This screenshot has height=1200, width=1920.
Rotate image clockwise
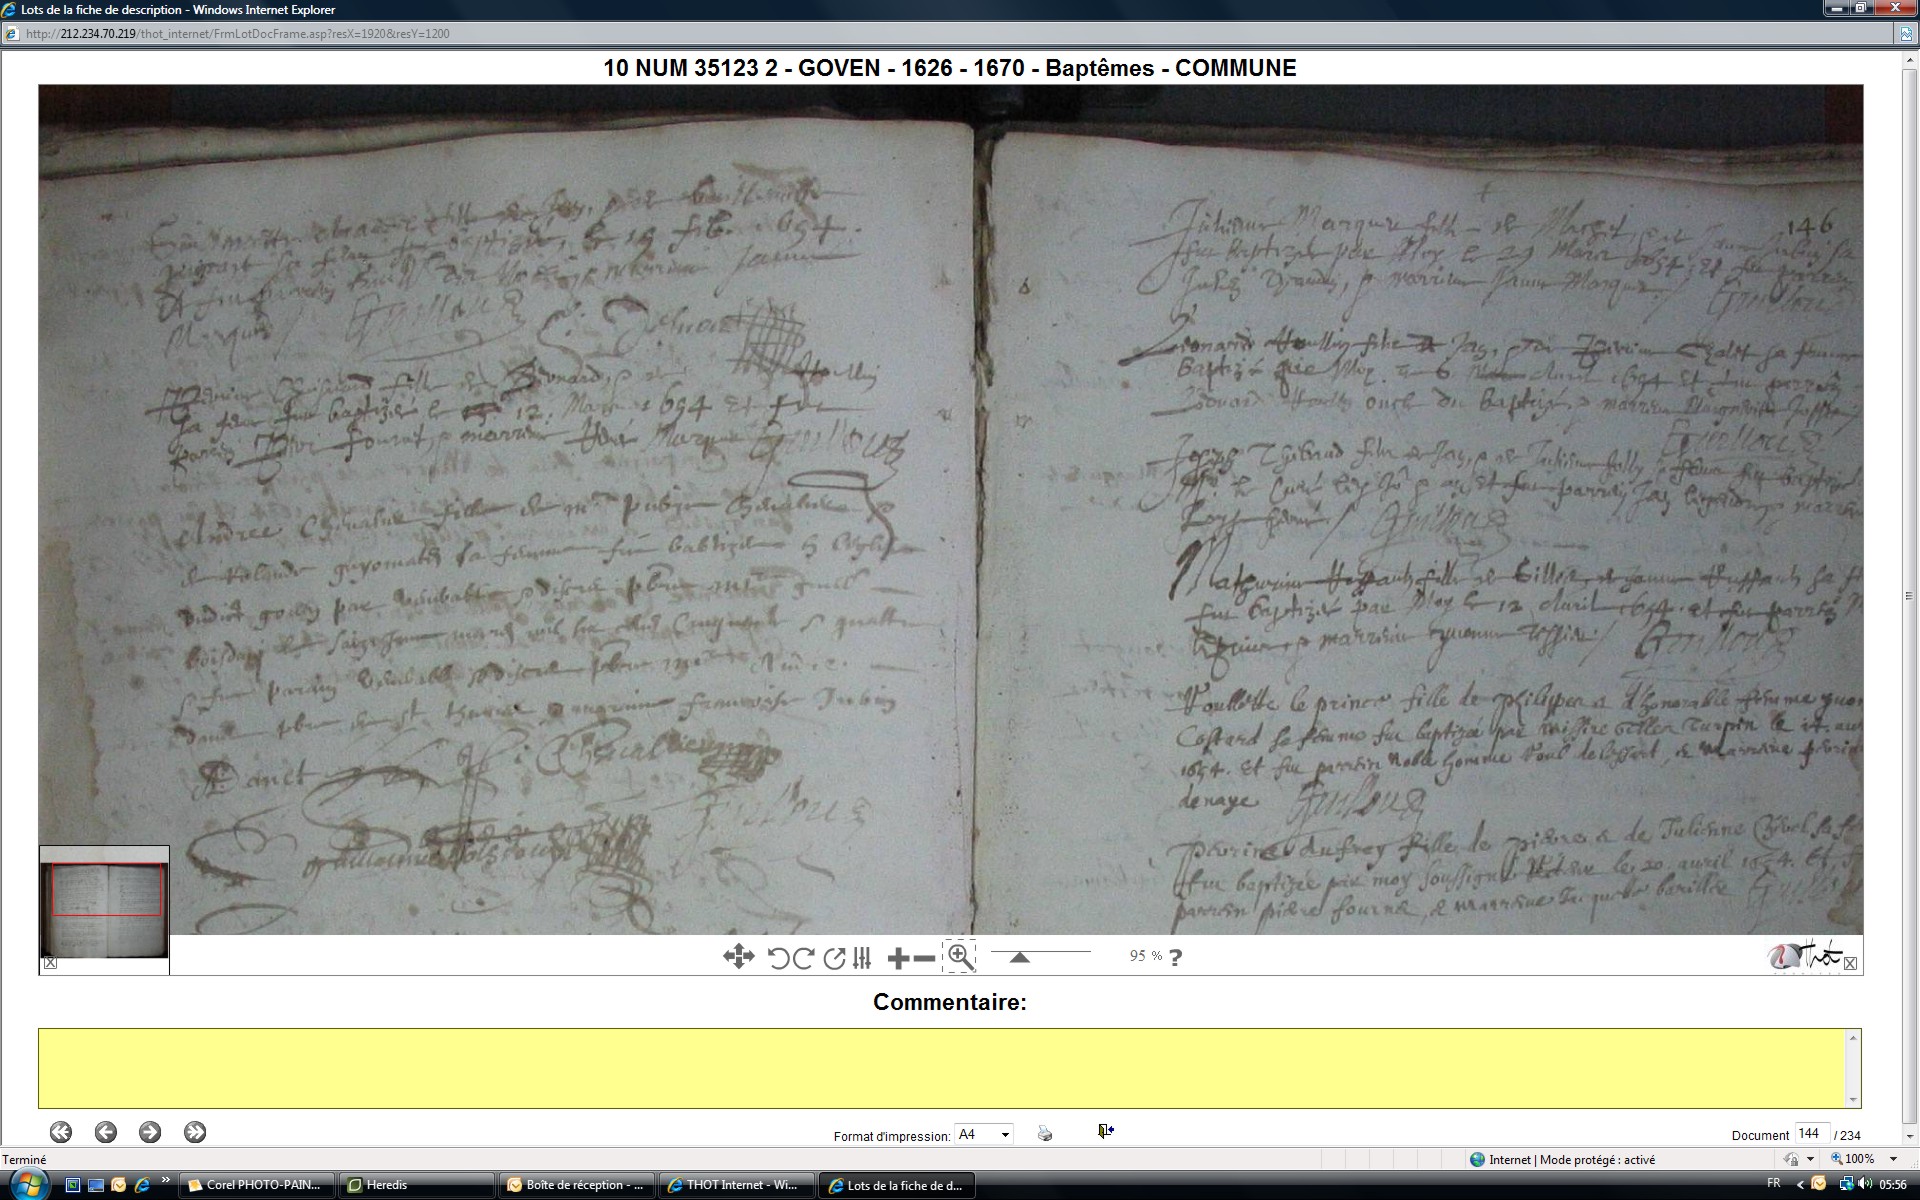tap(803, 958)
